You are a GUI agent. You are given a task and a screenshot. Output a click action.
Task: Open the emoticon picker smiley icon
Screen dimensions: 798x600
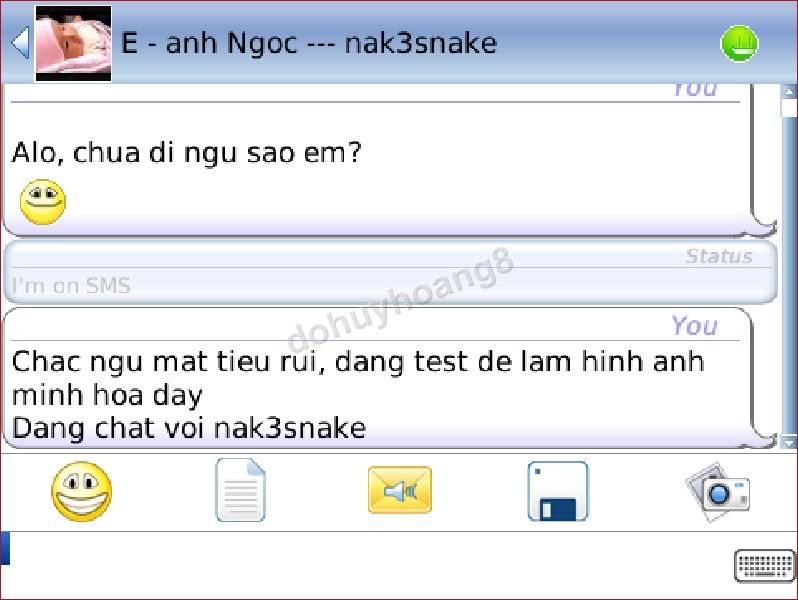(81, 491)
